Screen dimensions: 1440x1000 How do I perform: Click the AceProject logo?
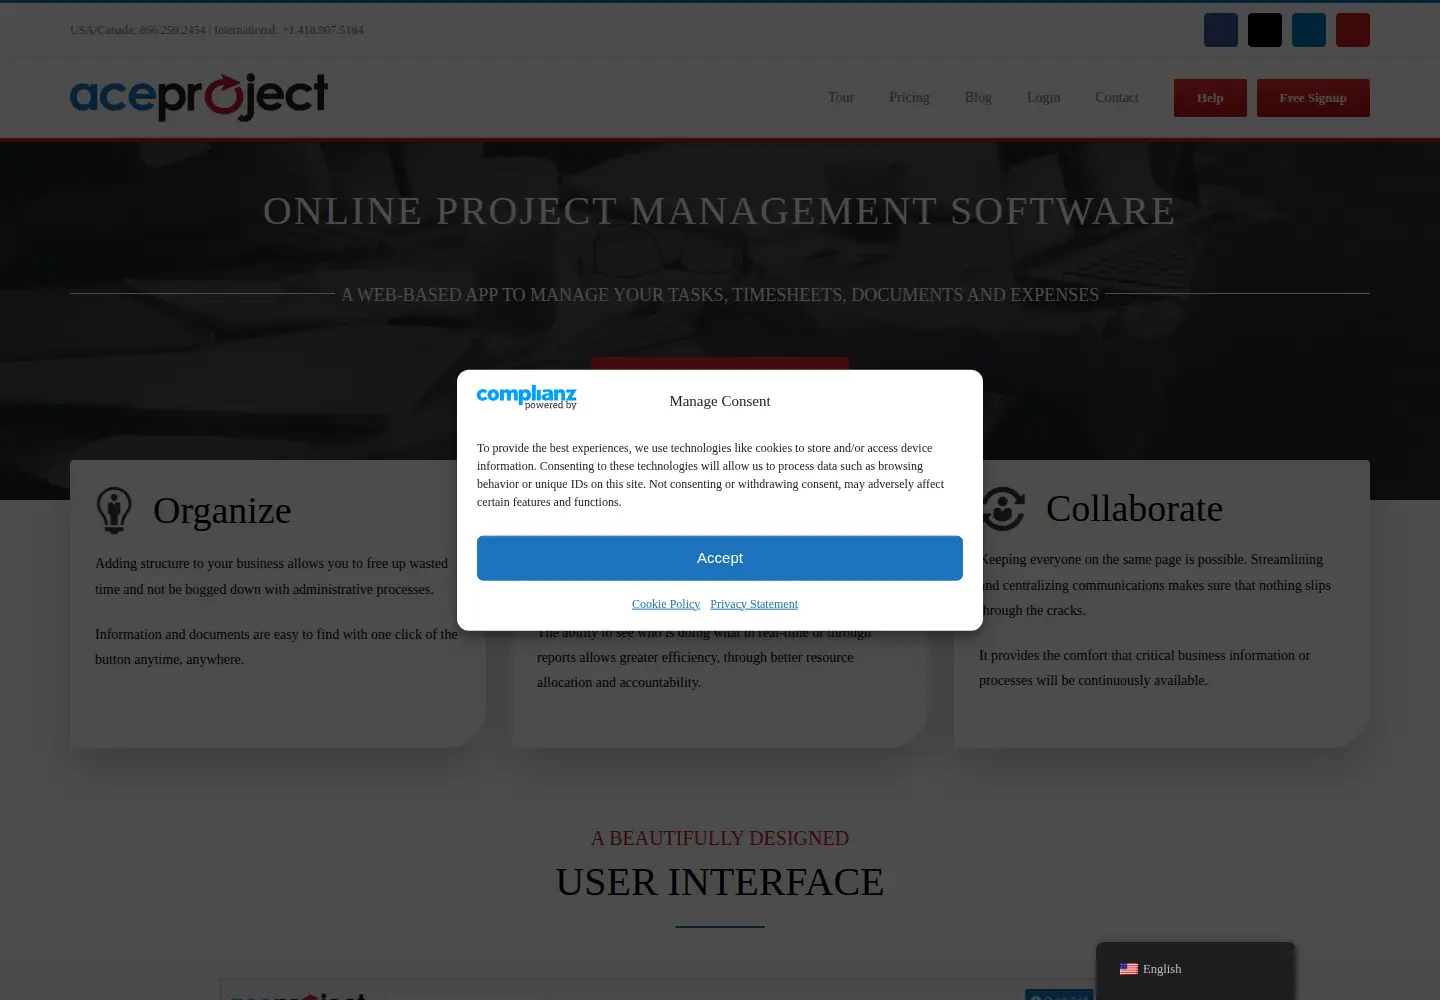pos(199,97)
